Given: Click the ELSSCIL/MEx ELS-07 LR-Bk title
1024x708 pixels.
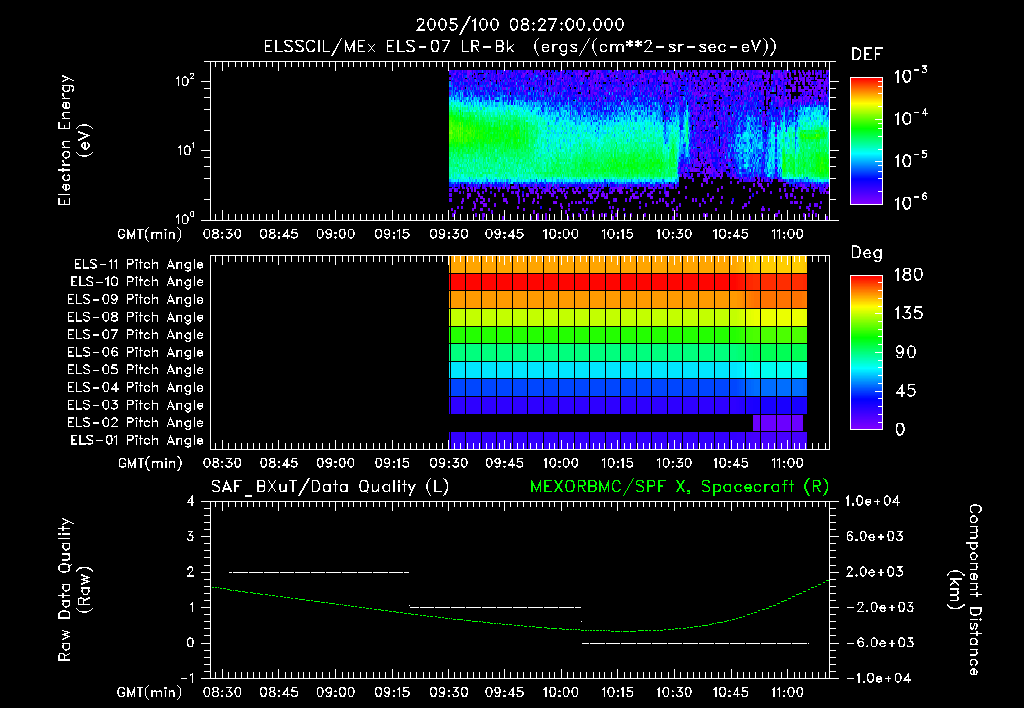Looking at the screenshot, I should (389, 46).
